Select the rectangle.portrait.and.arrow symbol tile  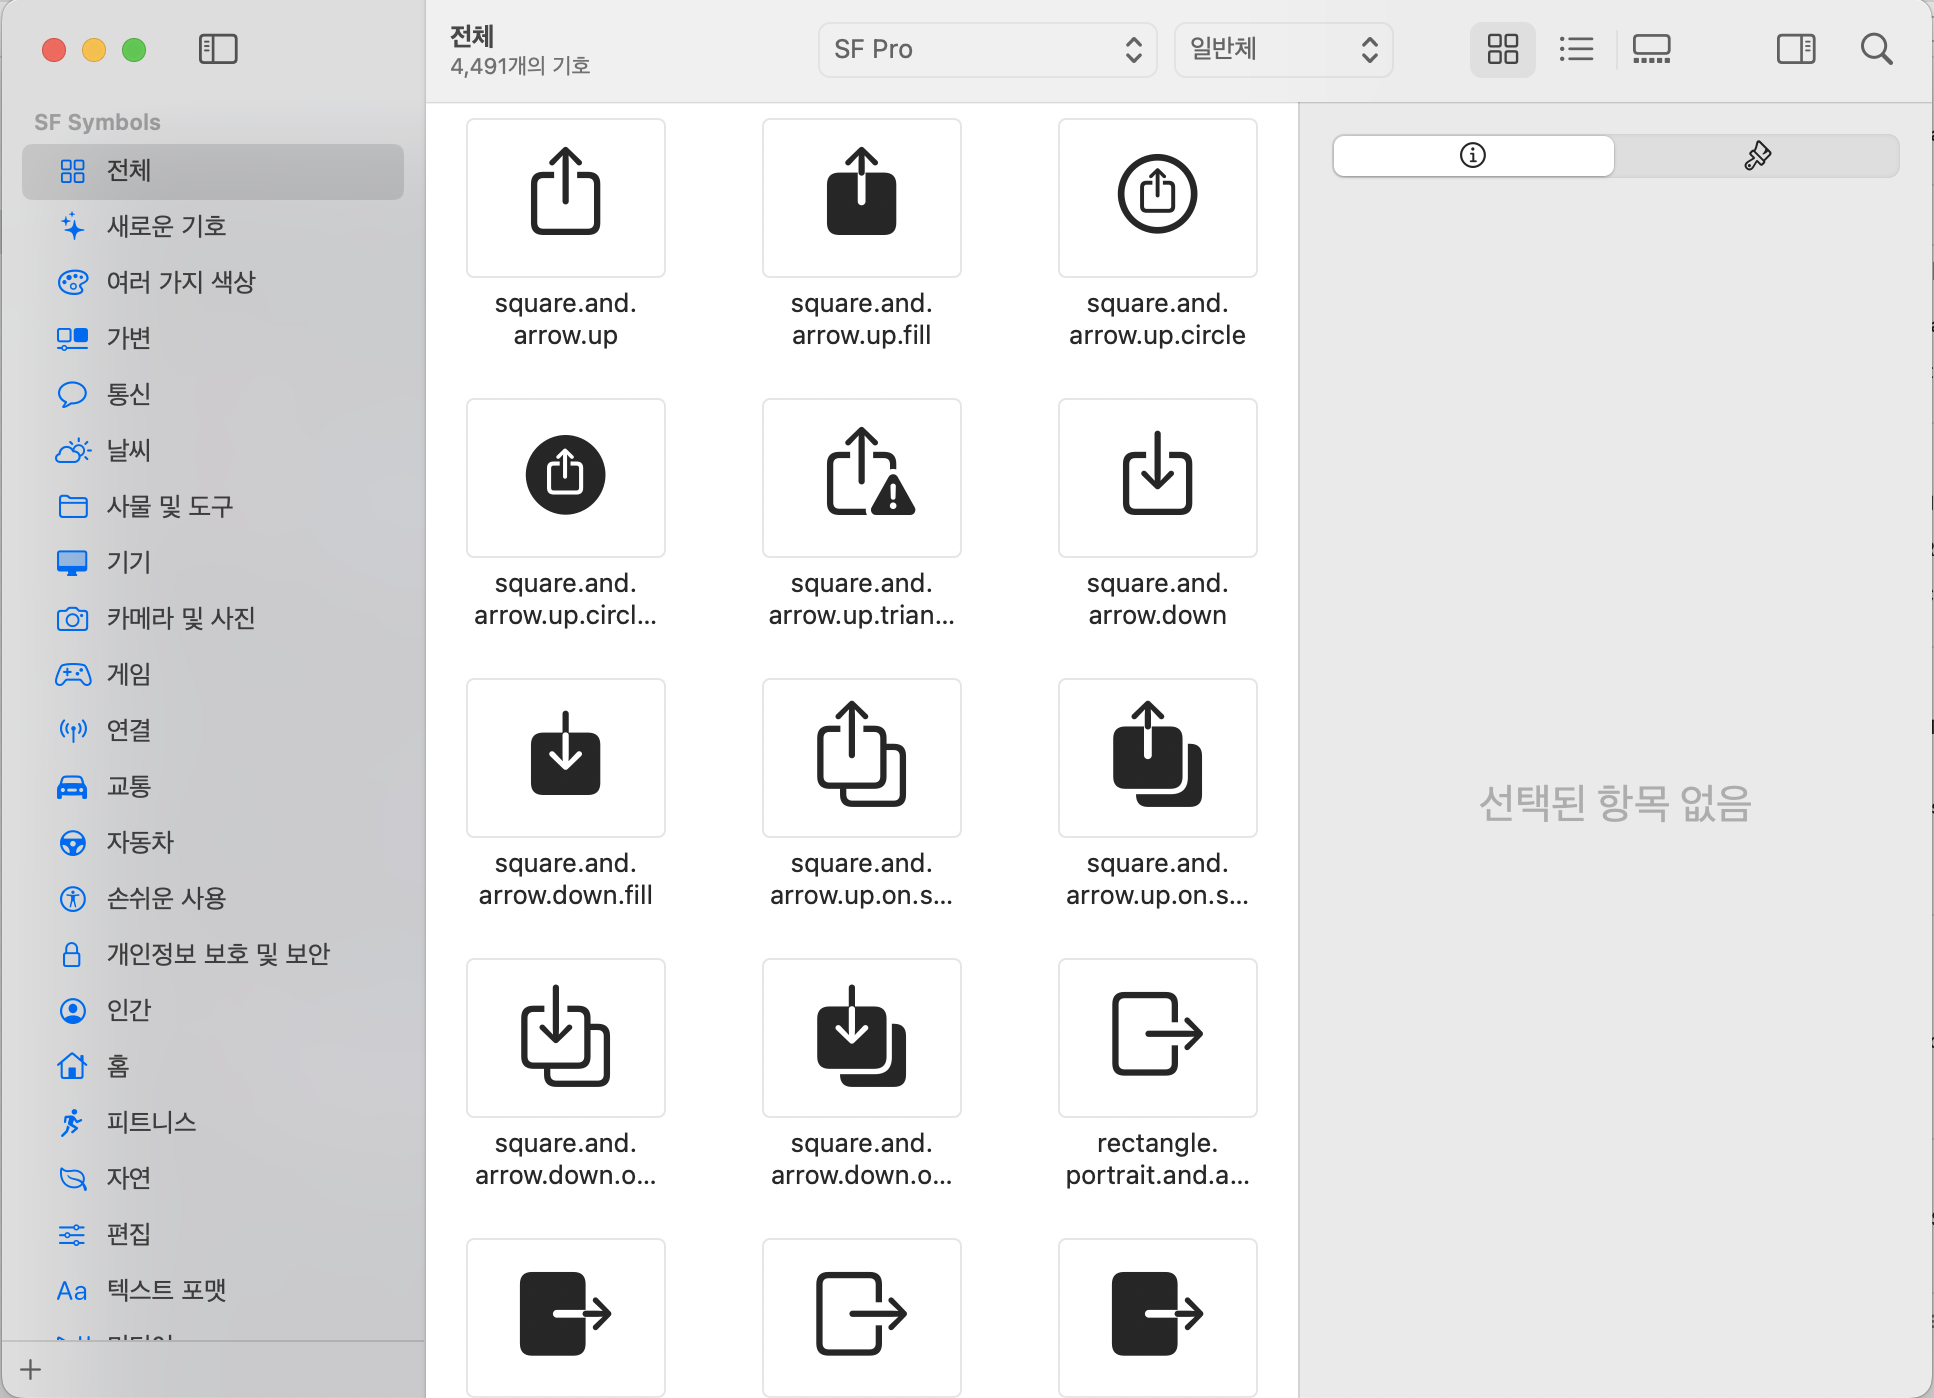1157,1038
